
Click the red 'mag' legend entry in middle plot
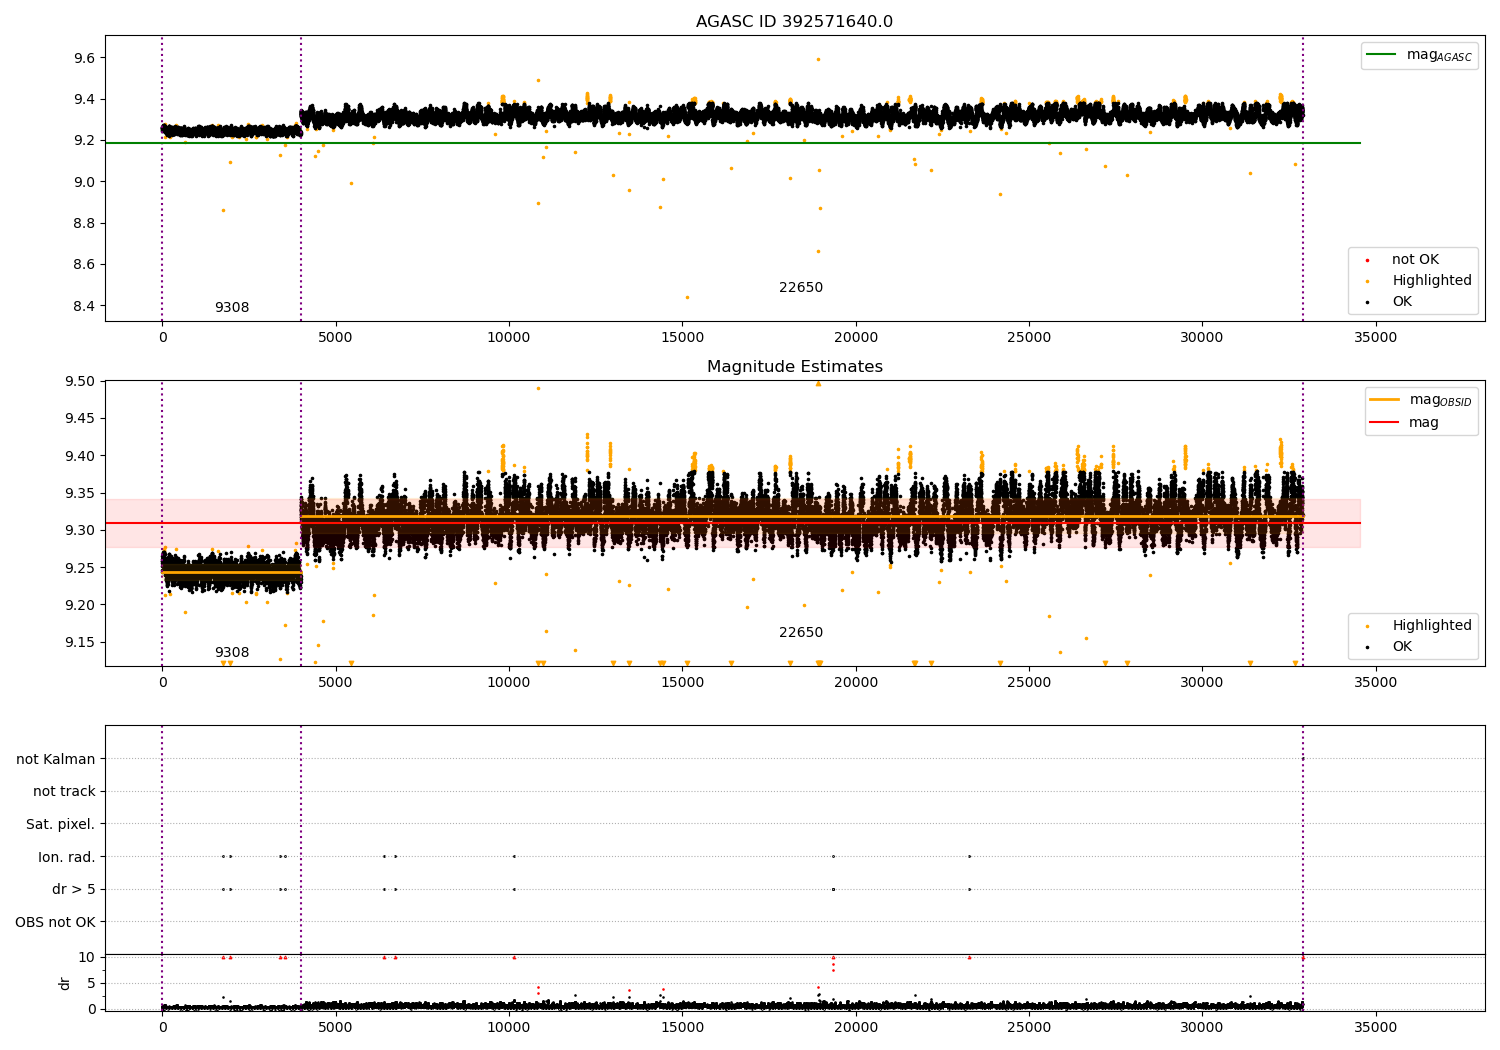pyautogui.click(x=1404, y=423)
